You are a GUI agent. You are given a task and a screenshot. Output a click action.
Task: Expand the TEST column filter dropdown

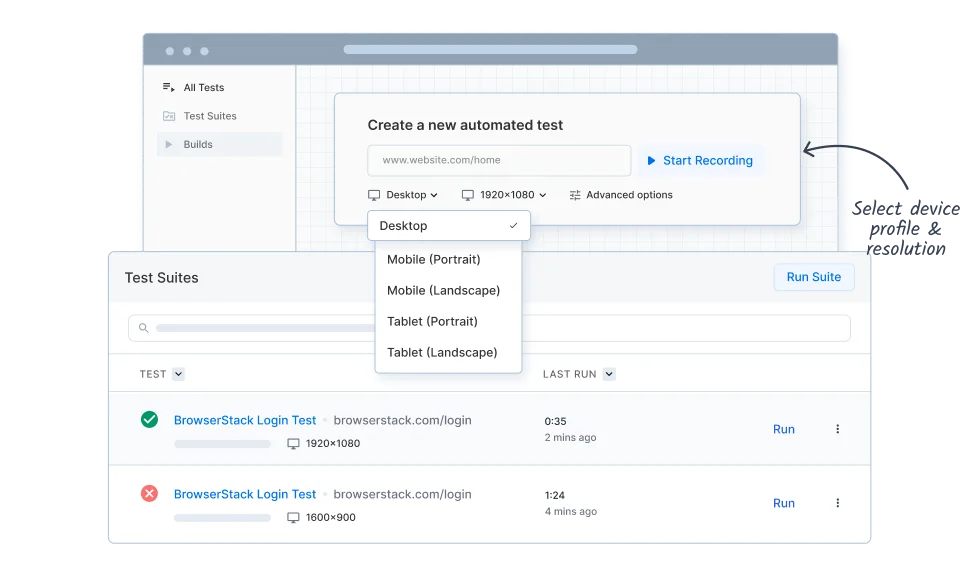point(176,374)
